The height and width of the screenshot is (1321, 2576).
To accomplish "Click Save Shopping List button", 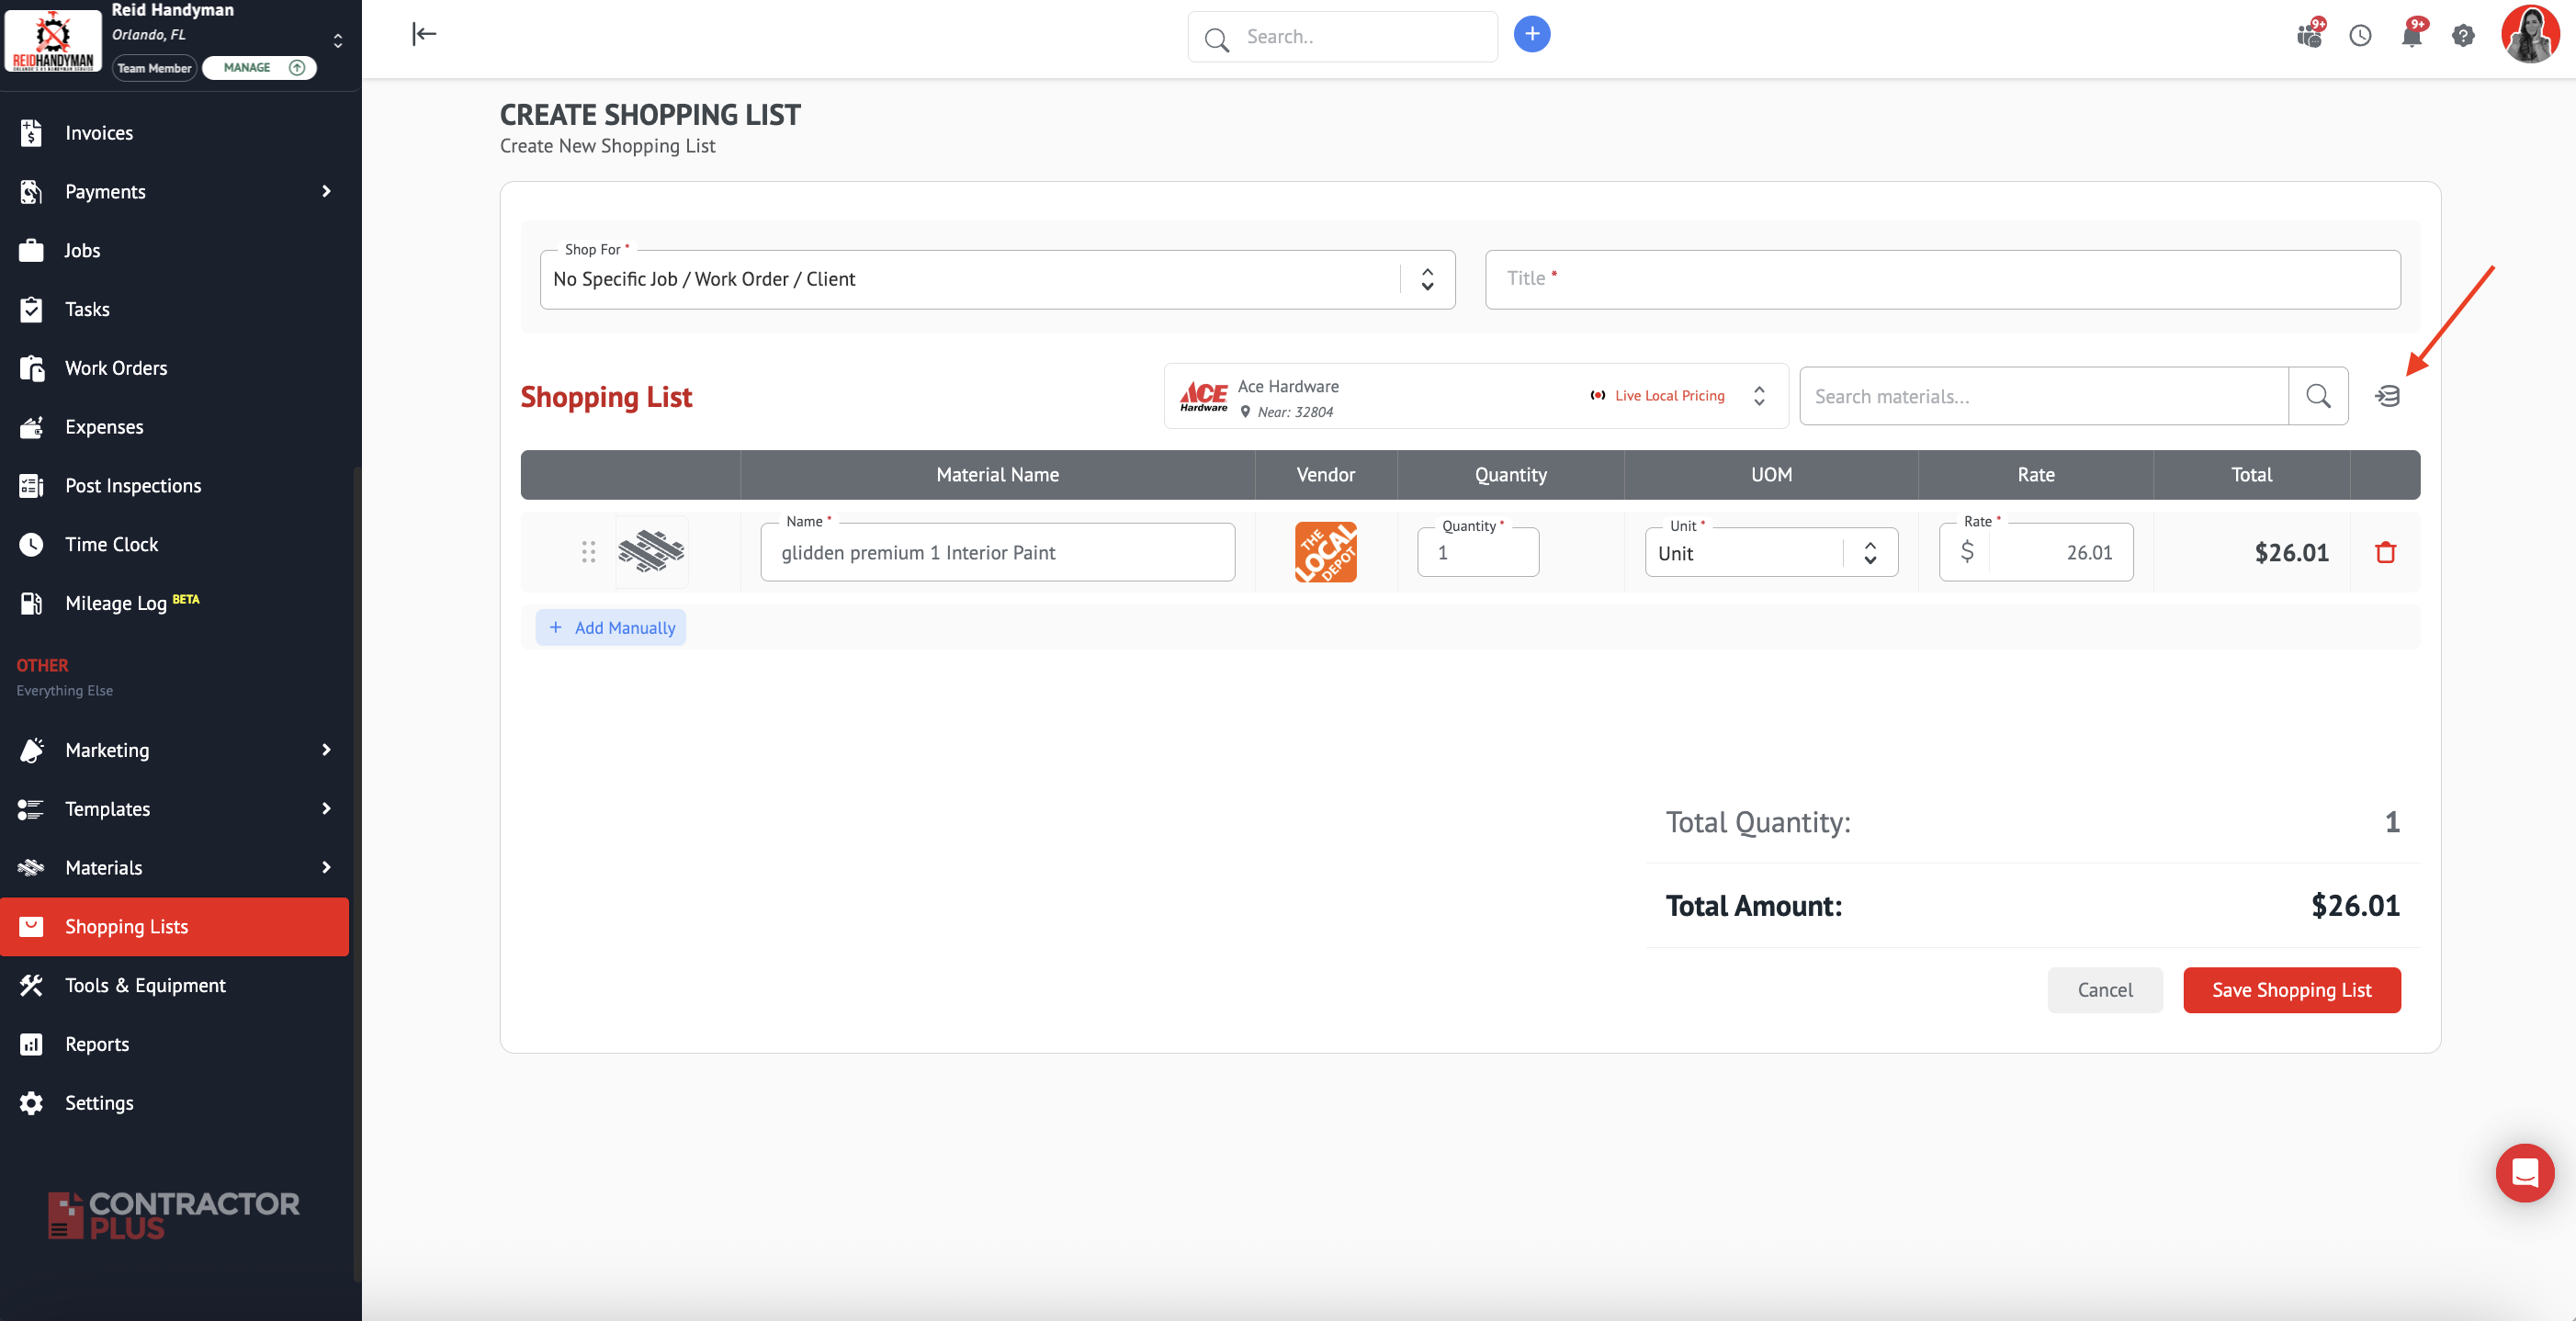I will tap(2290, 990).
